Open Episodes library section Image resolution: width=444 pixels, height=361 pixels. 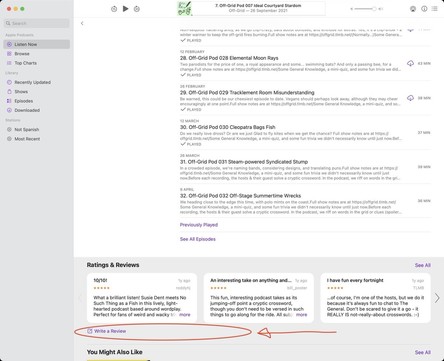(23, 101)
